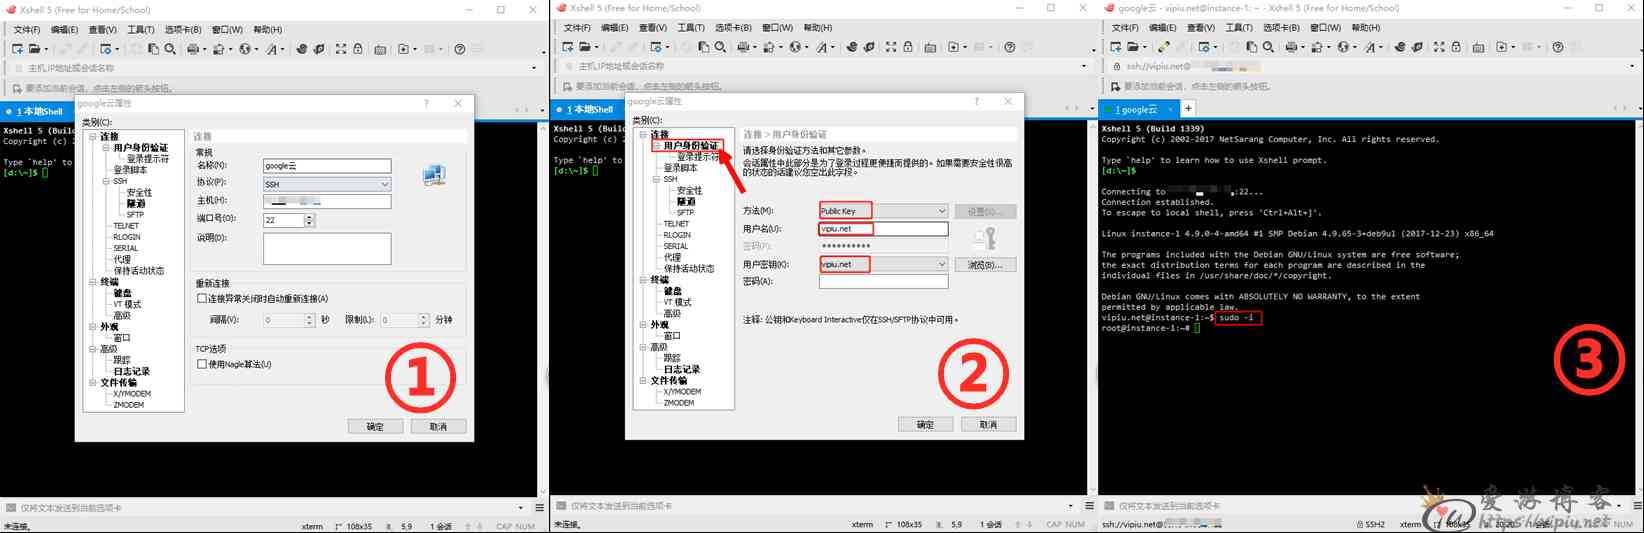The height and width of the screenshot is (533, 1644).
Task: Select 键盘 in first dialog tree
Action: point(122,293)
